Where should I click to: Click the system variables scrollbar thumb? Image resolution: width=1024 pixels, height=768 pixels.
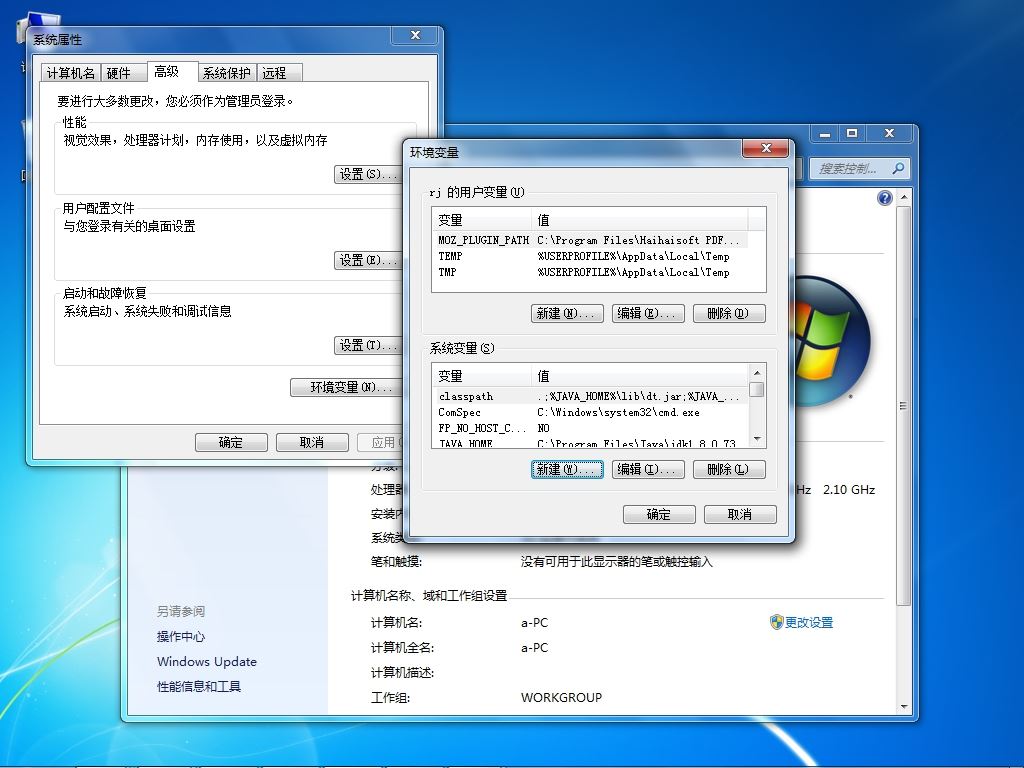[x=757, y=389]
